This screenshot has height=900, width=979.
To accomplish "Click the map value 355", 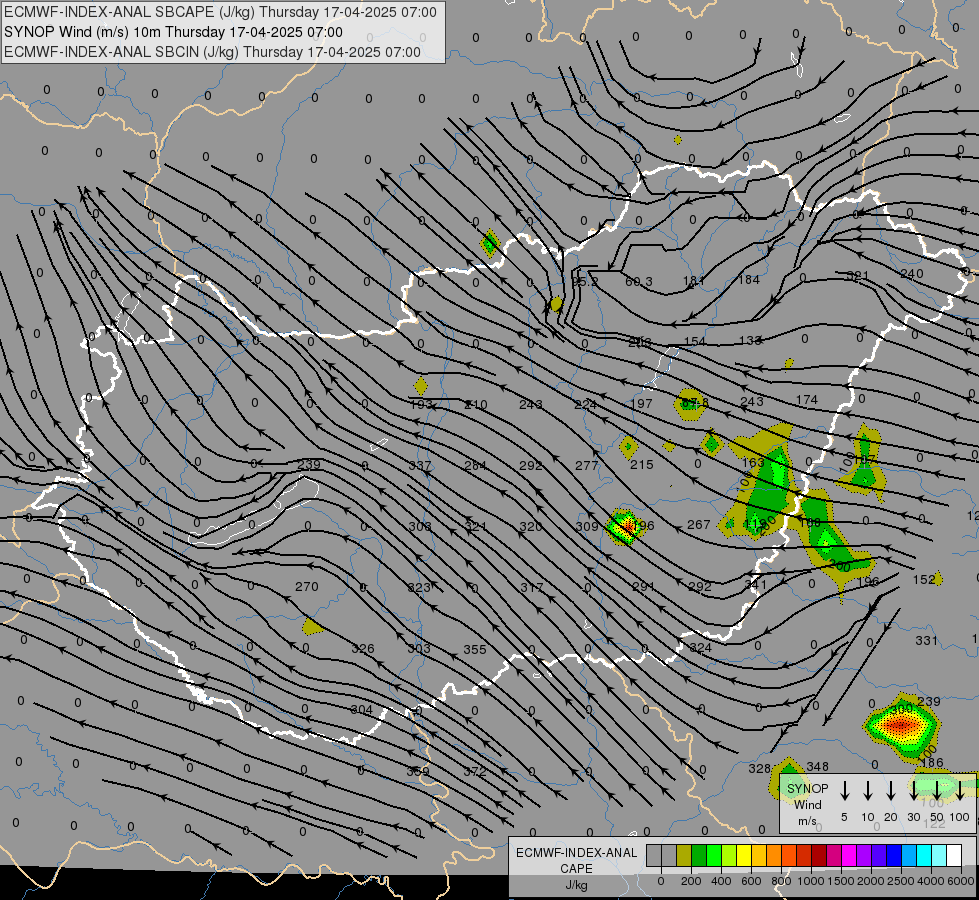I will (x=475, y=650).
